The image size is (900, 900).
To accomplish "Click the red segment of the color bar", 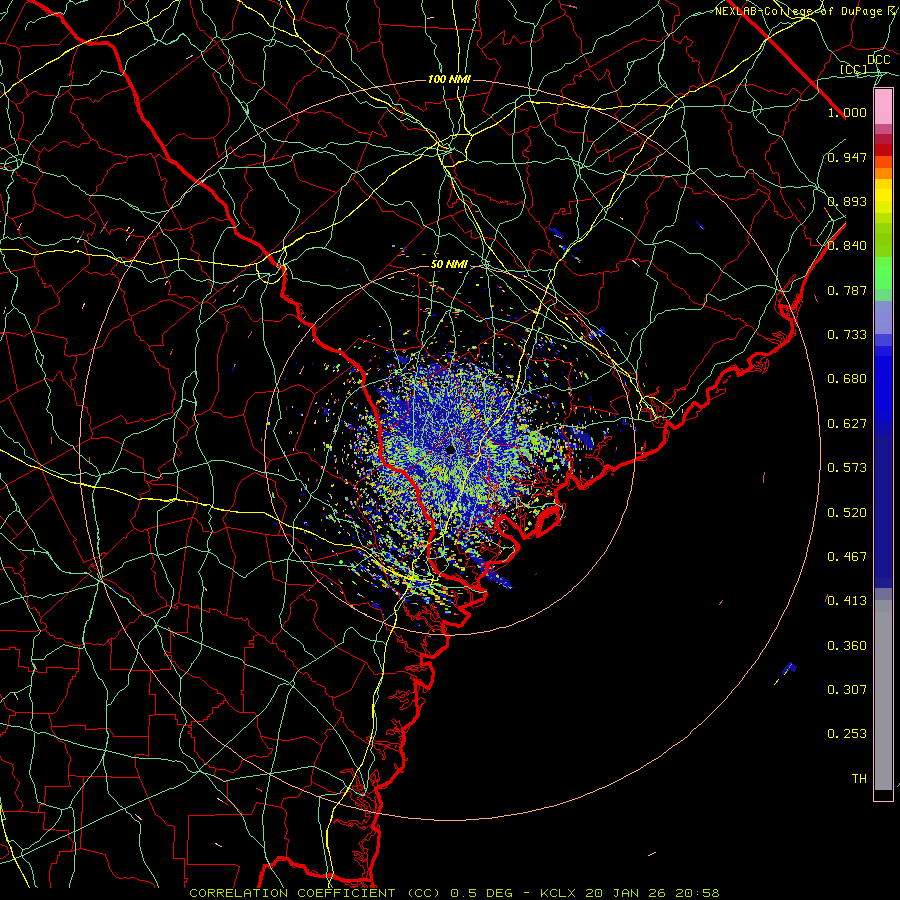I will click(883, 149).
